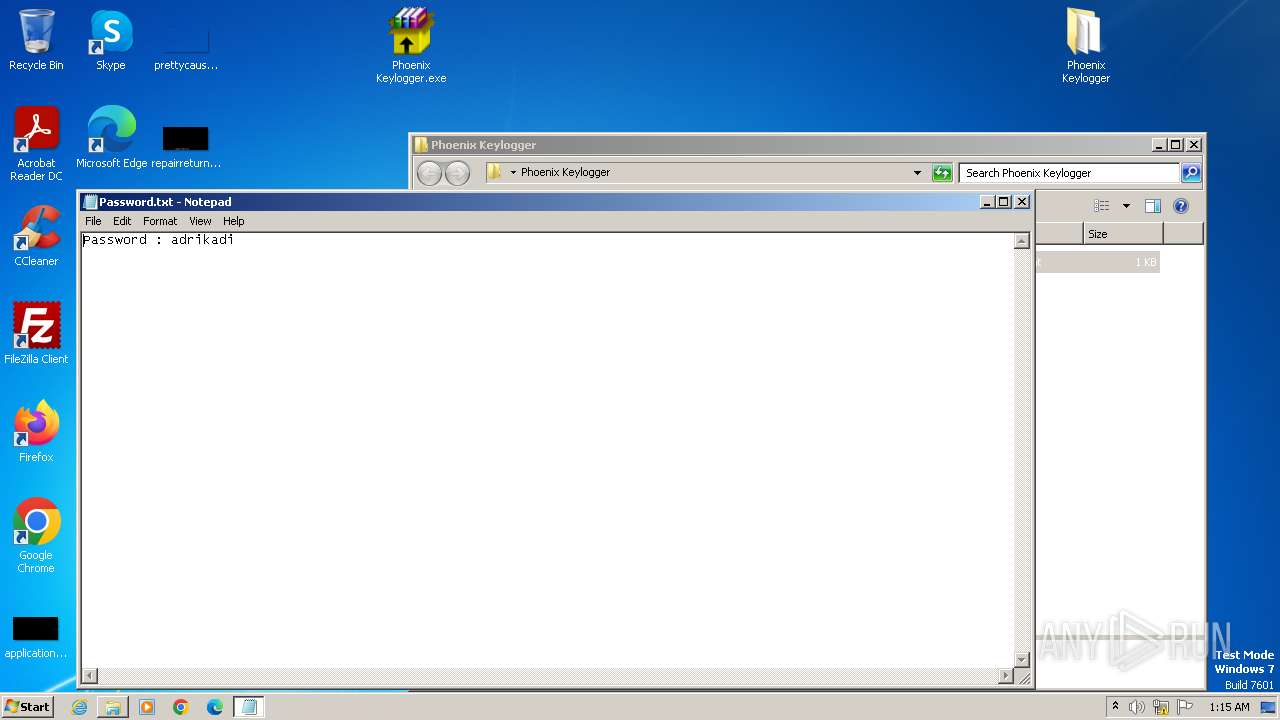This screenshot has height=720, width=1280.
Task: Open Explorer Help question mark
Action: [x=1181, y=206]
